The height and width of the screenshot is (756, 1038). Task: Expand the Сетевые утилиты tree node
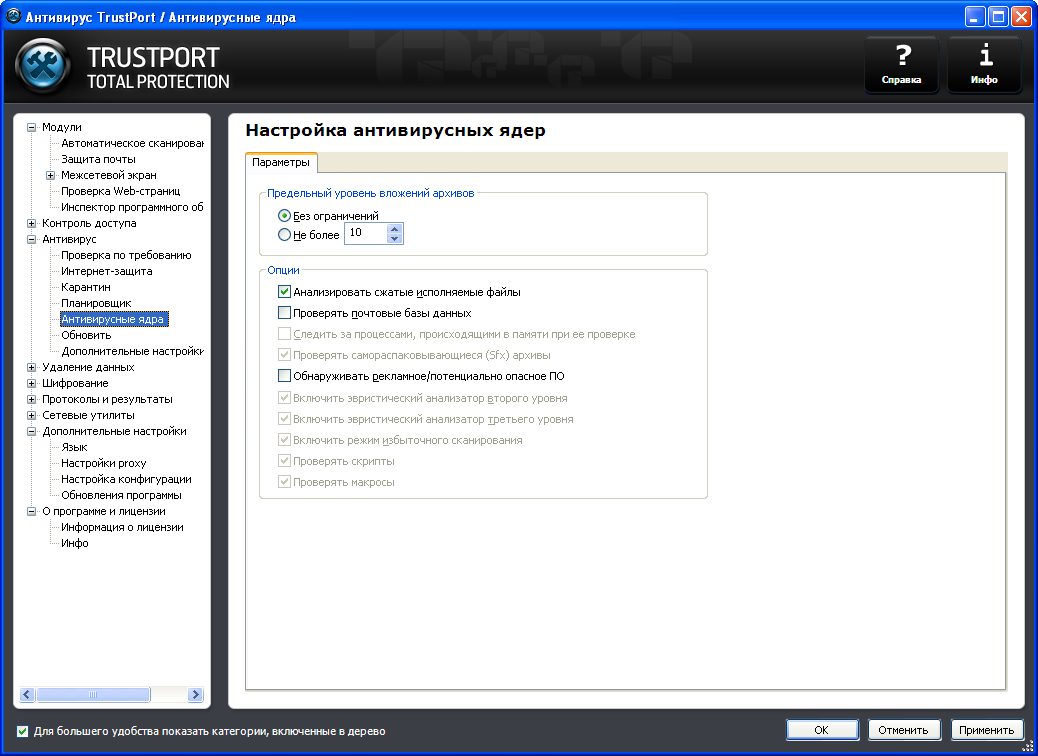[31, 416]
